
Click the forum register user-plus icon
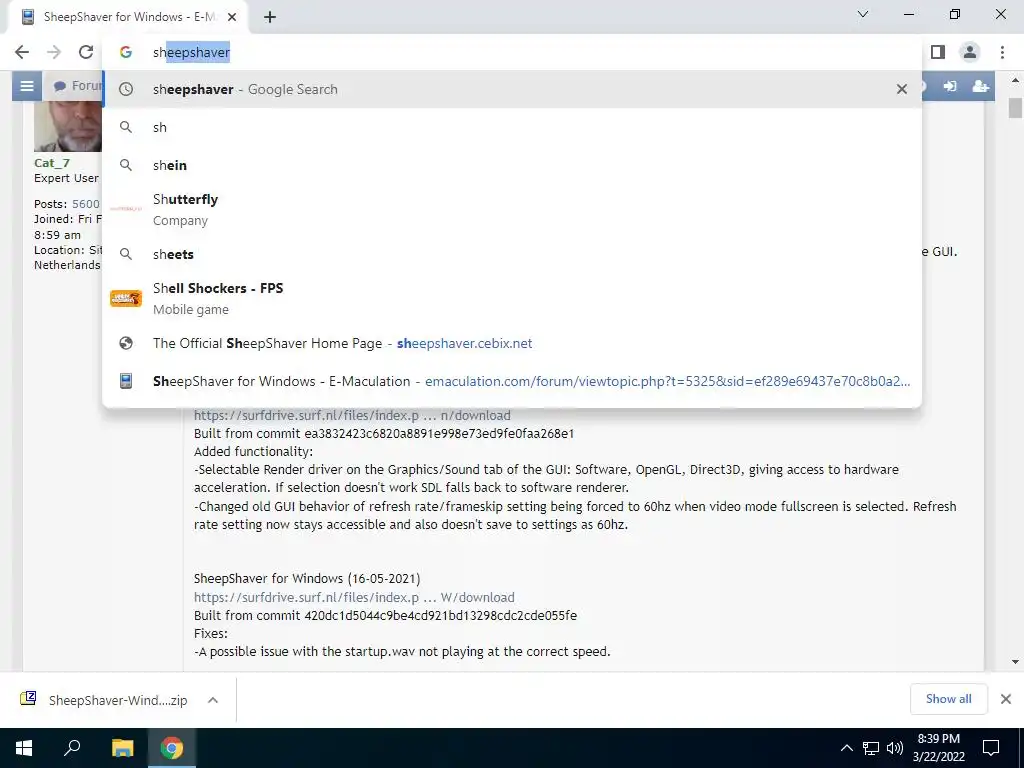coord(980,86)
